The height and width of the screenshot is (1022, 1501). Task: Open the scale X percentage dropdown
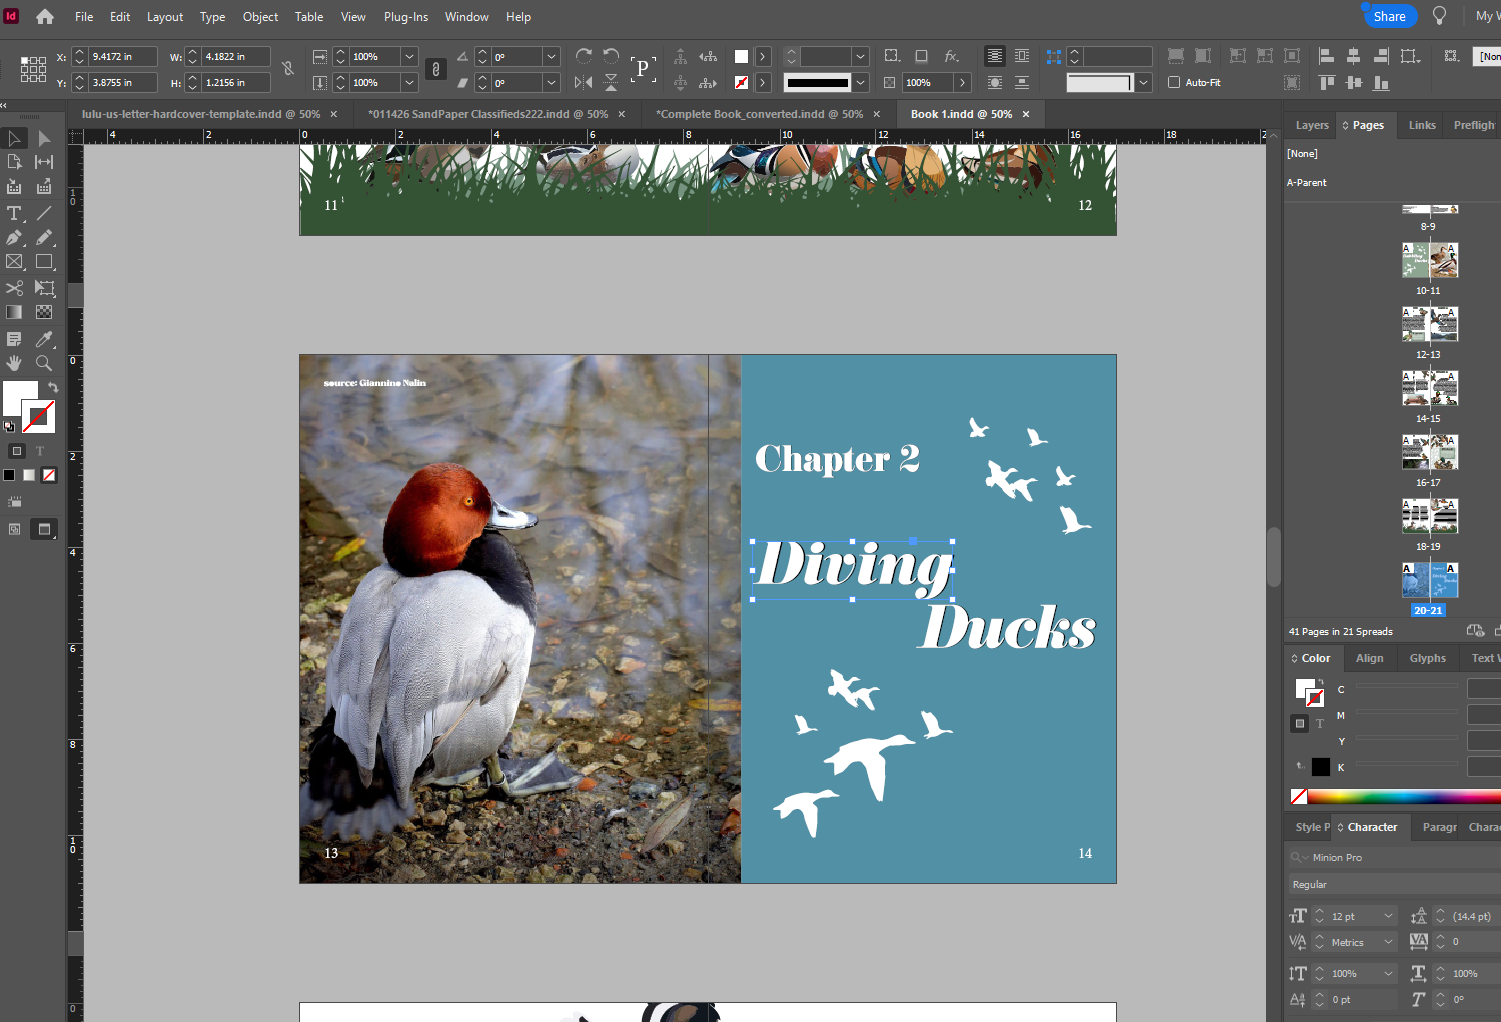(x=409, y=56)
